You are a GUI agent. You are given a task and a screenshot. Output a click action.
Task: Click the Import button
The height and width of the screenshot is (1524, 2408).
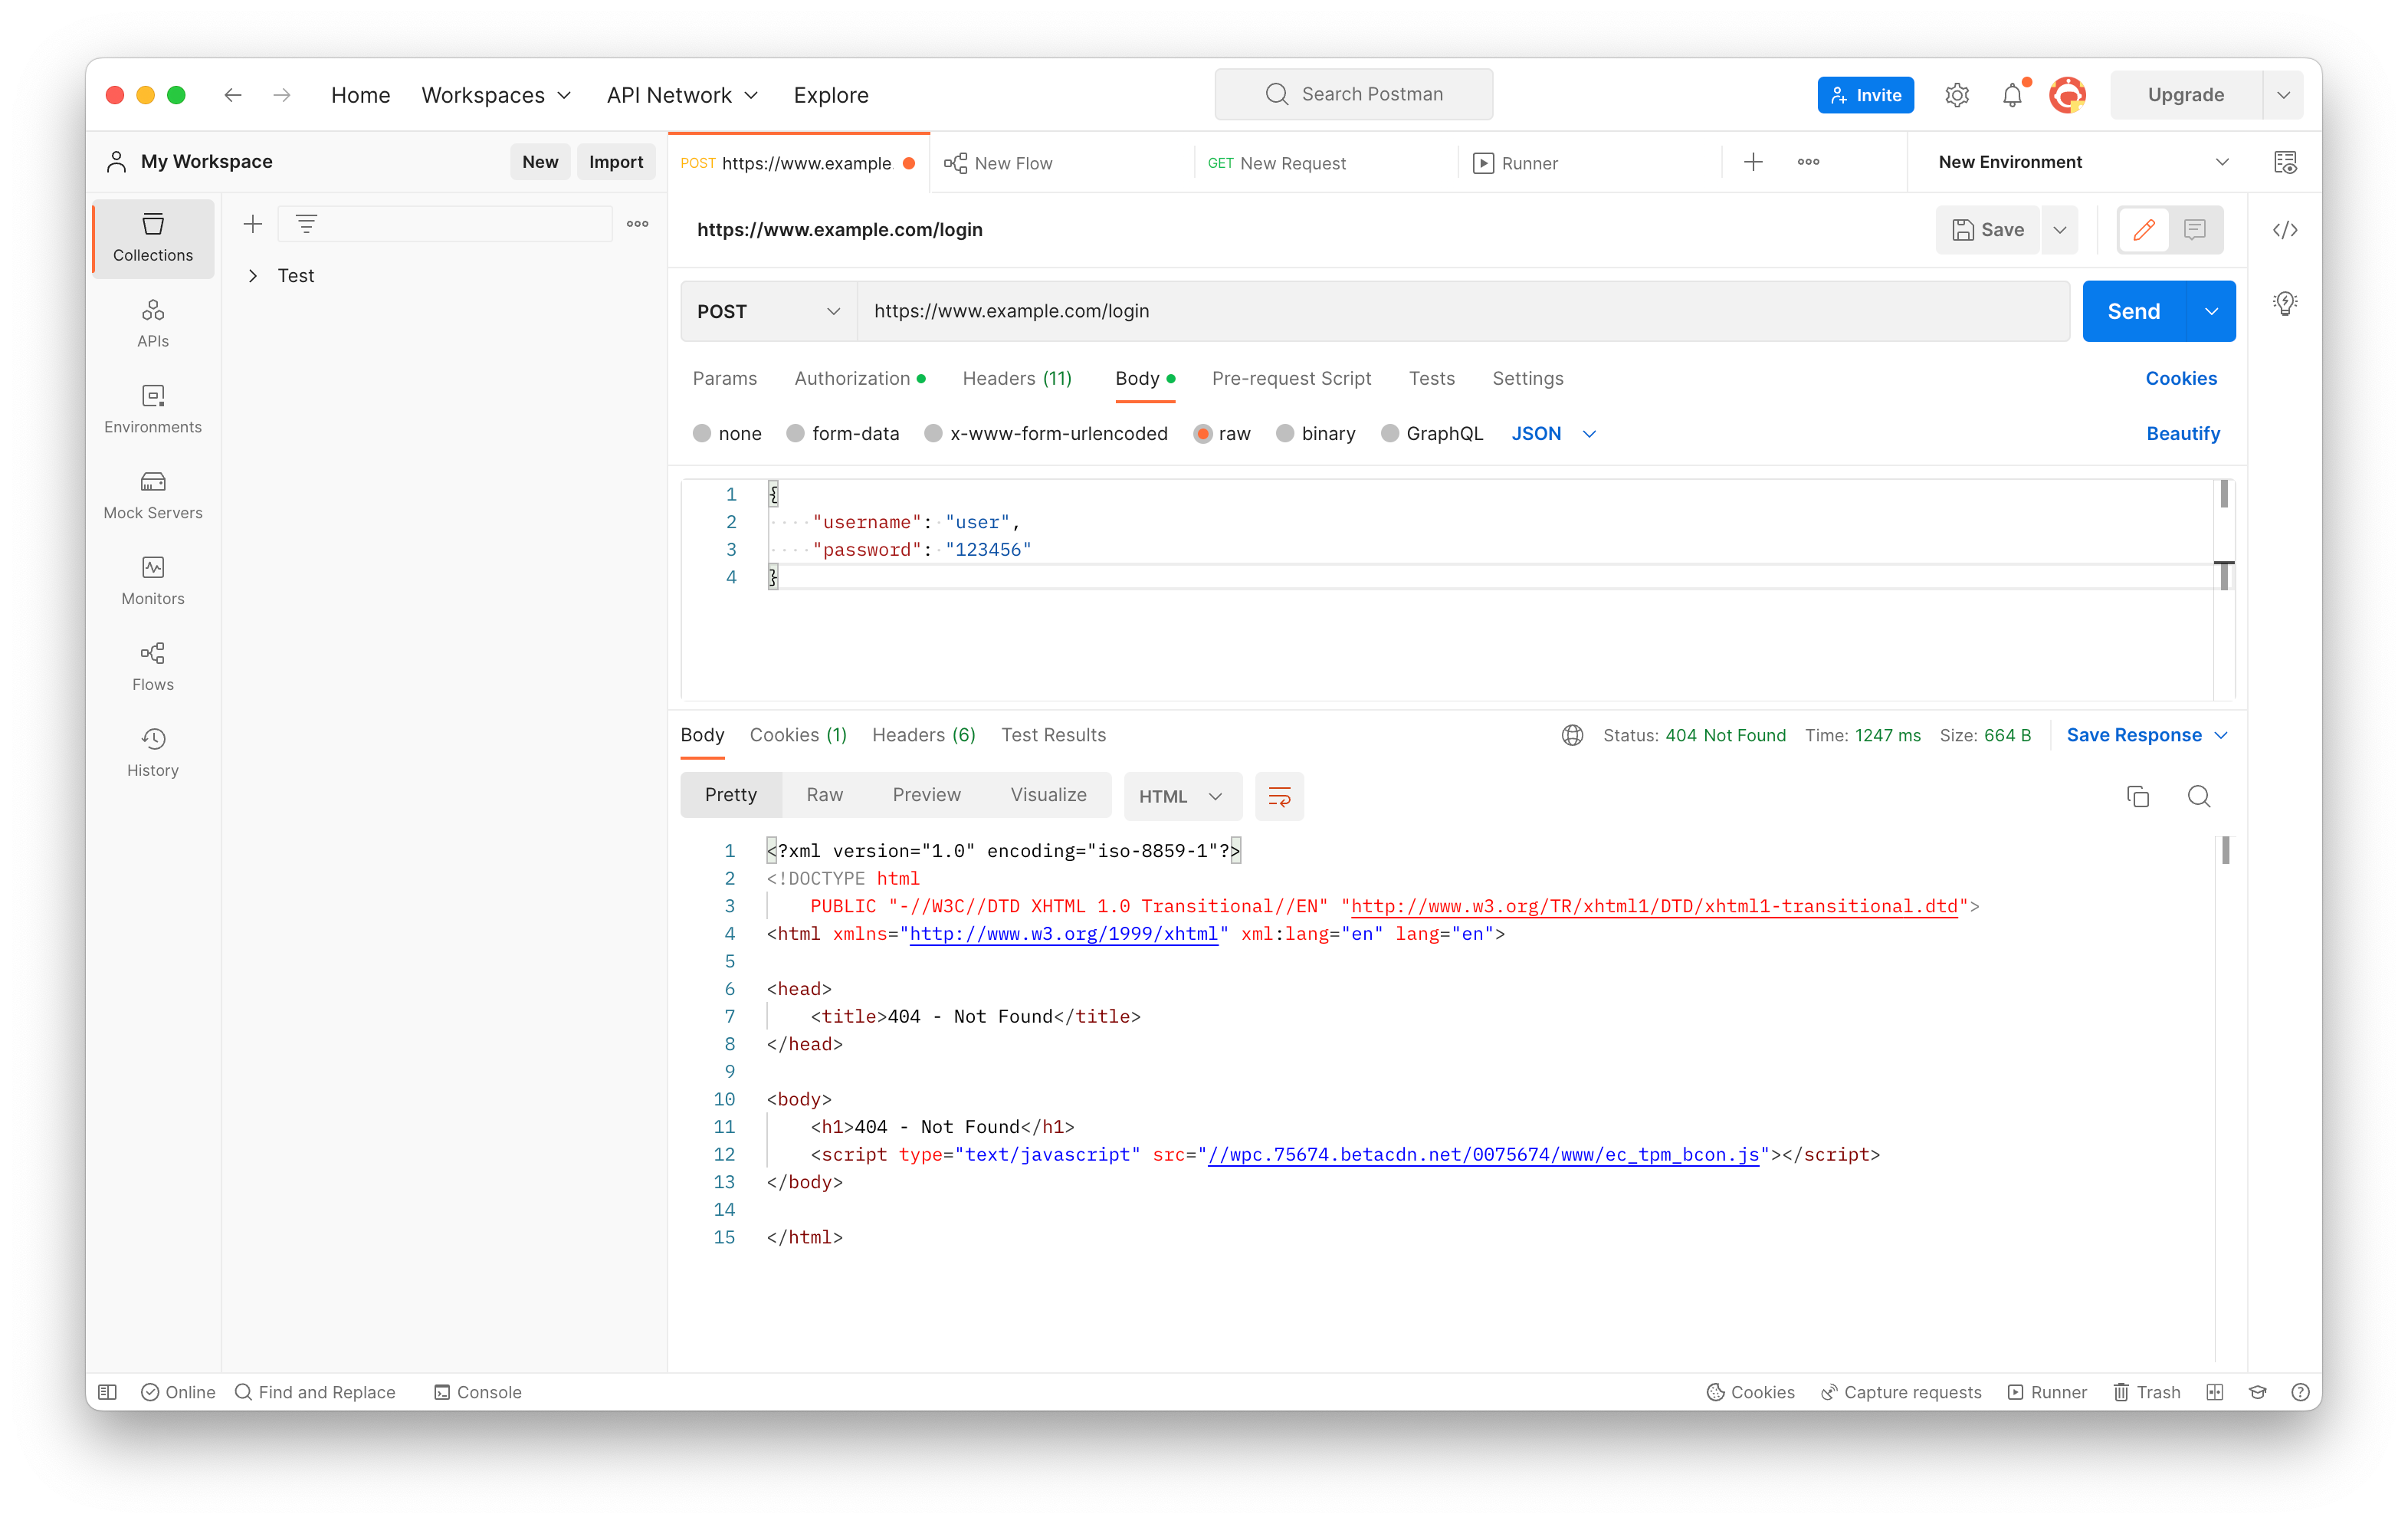[615, 162]
